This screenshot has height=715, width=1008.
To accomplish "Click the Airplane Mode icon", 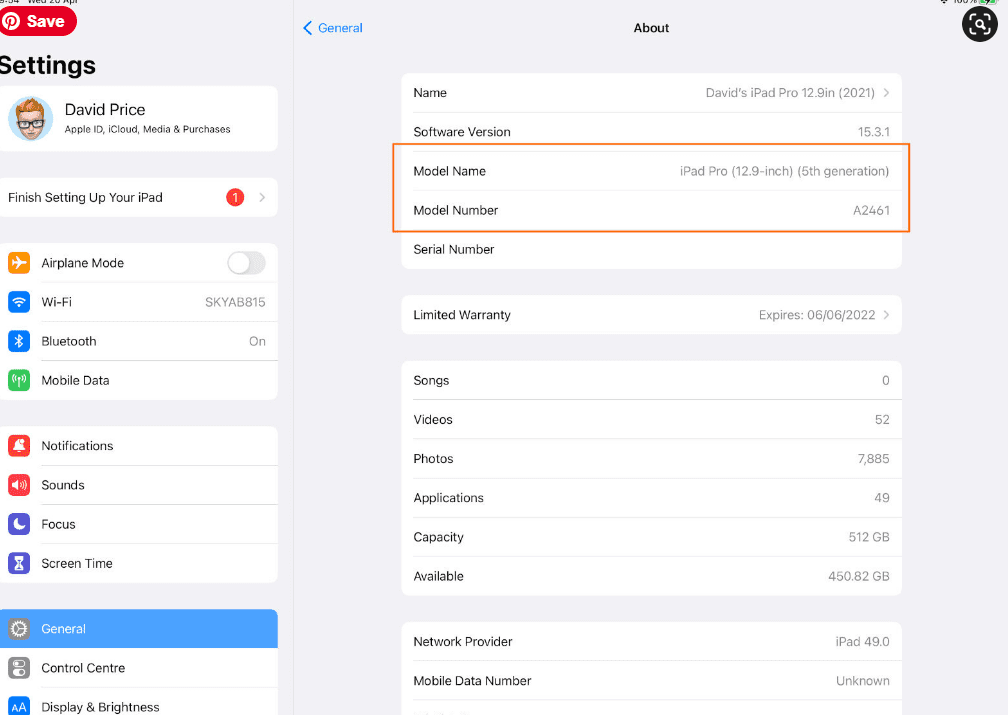I will pyautogui.click(x=19, y=263).
